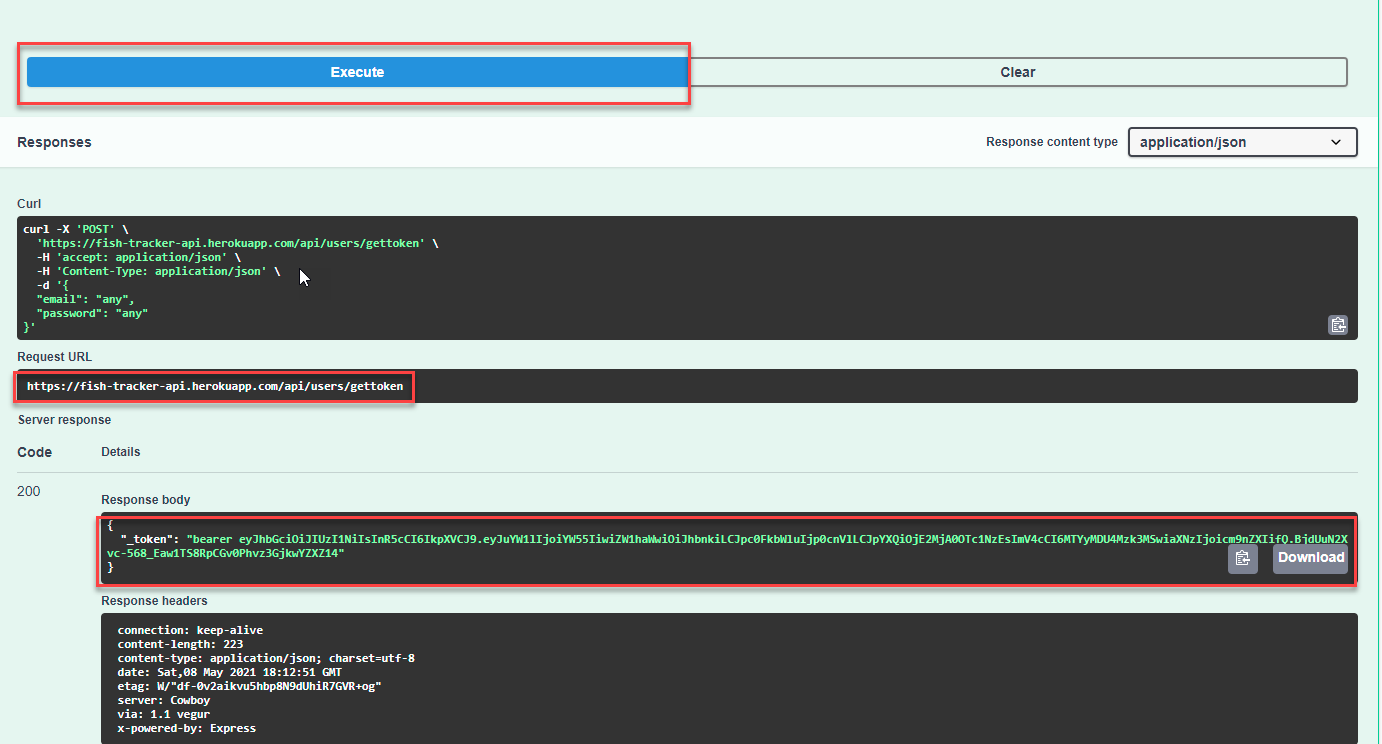Select the "curl -X 'POST'" line
This screenshot has height=744, width=1382.
click(74, 229)
